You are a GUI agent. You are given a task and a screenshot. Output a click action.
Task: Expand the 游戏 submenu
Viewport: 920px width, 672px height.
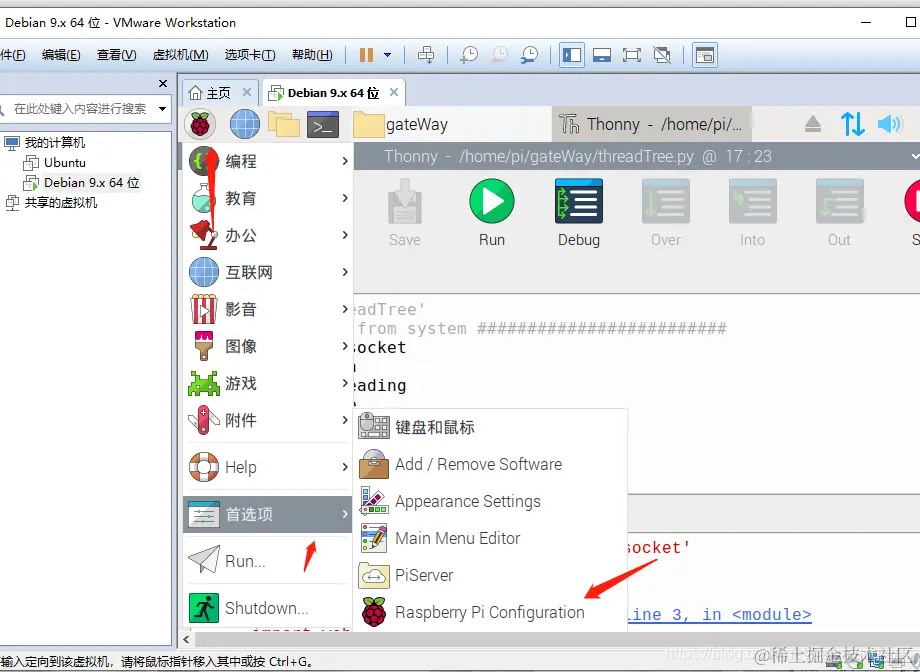(x=268, y=383)
